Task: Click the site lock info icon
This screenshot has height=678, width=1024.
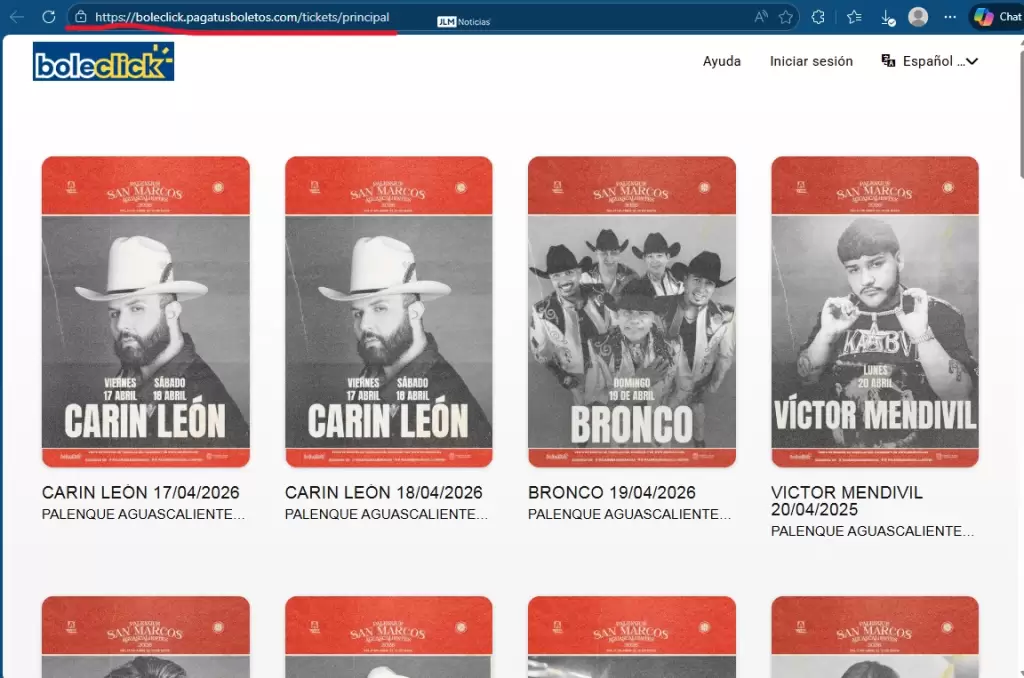Action: pyautogui.click(x=81, y=17)
